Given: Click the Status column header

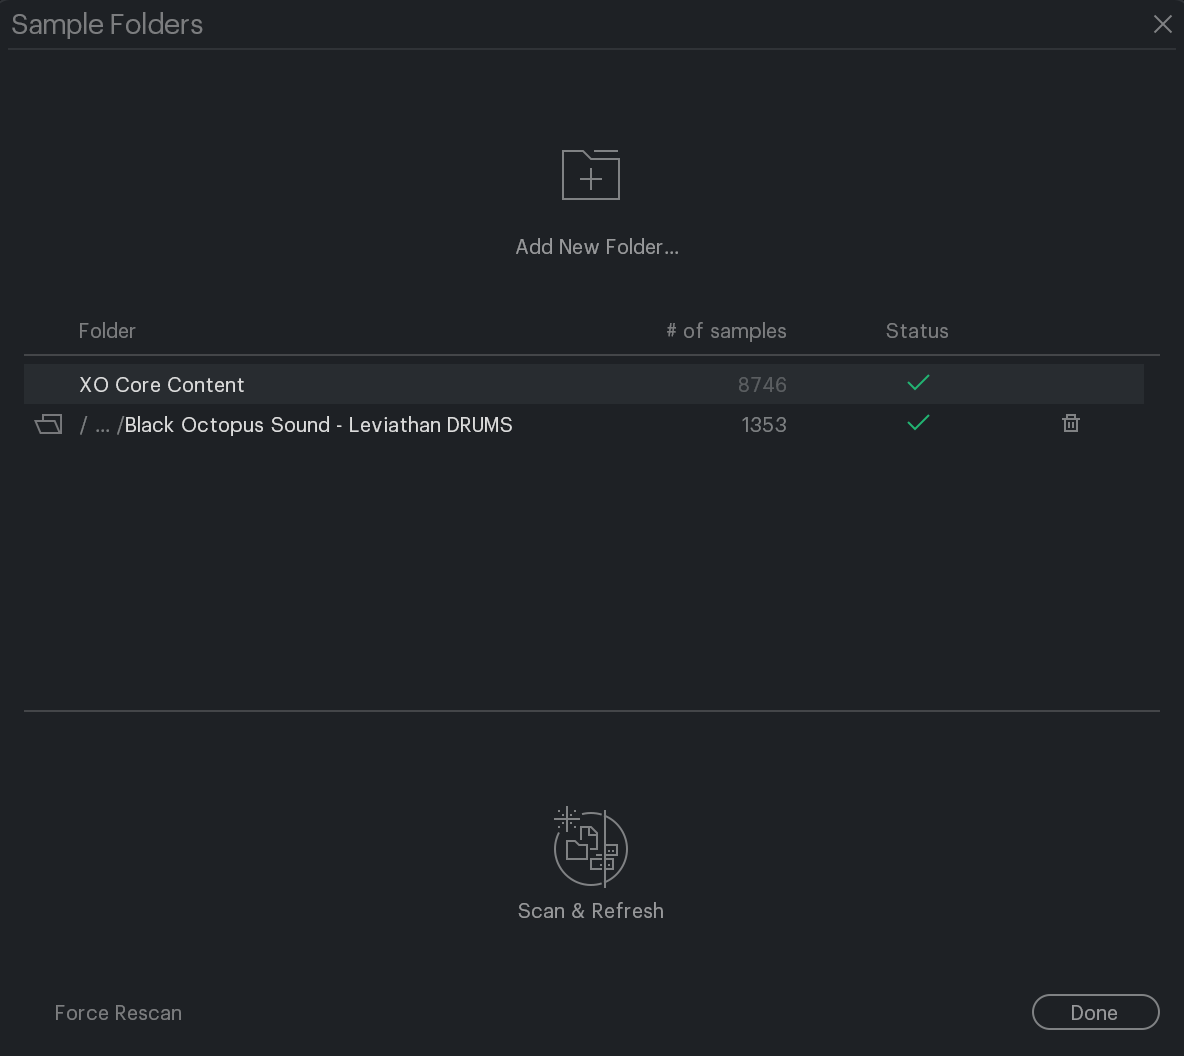Looking at the screenshot, I should (x=917, y=331).
